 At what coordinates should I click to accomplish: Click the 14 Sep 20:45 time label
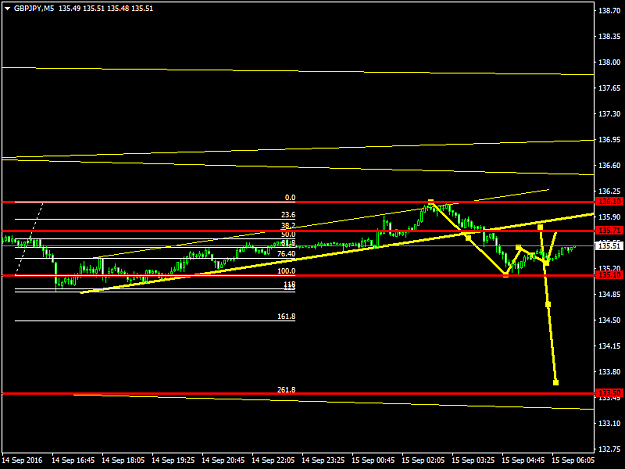[223, 460]
